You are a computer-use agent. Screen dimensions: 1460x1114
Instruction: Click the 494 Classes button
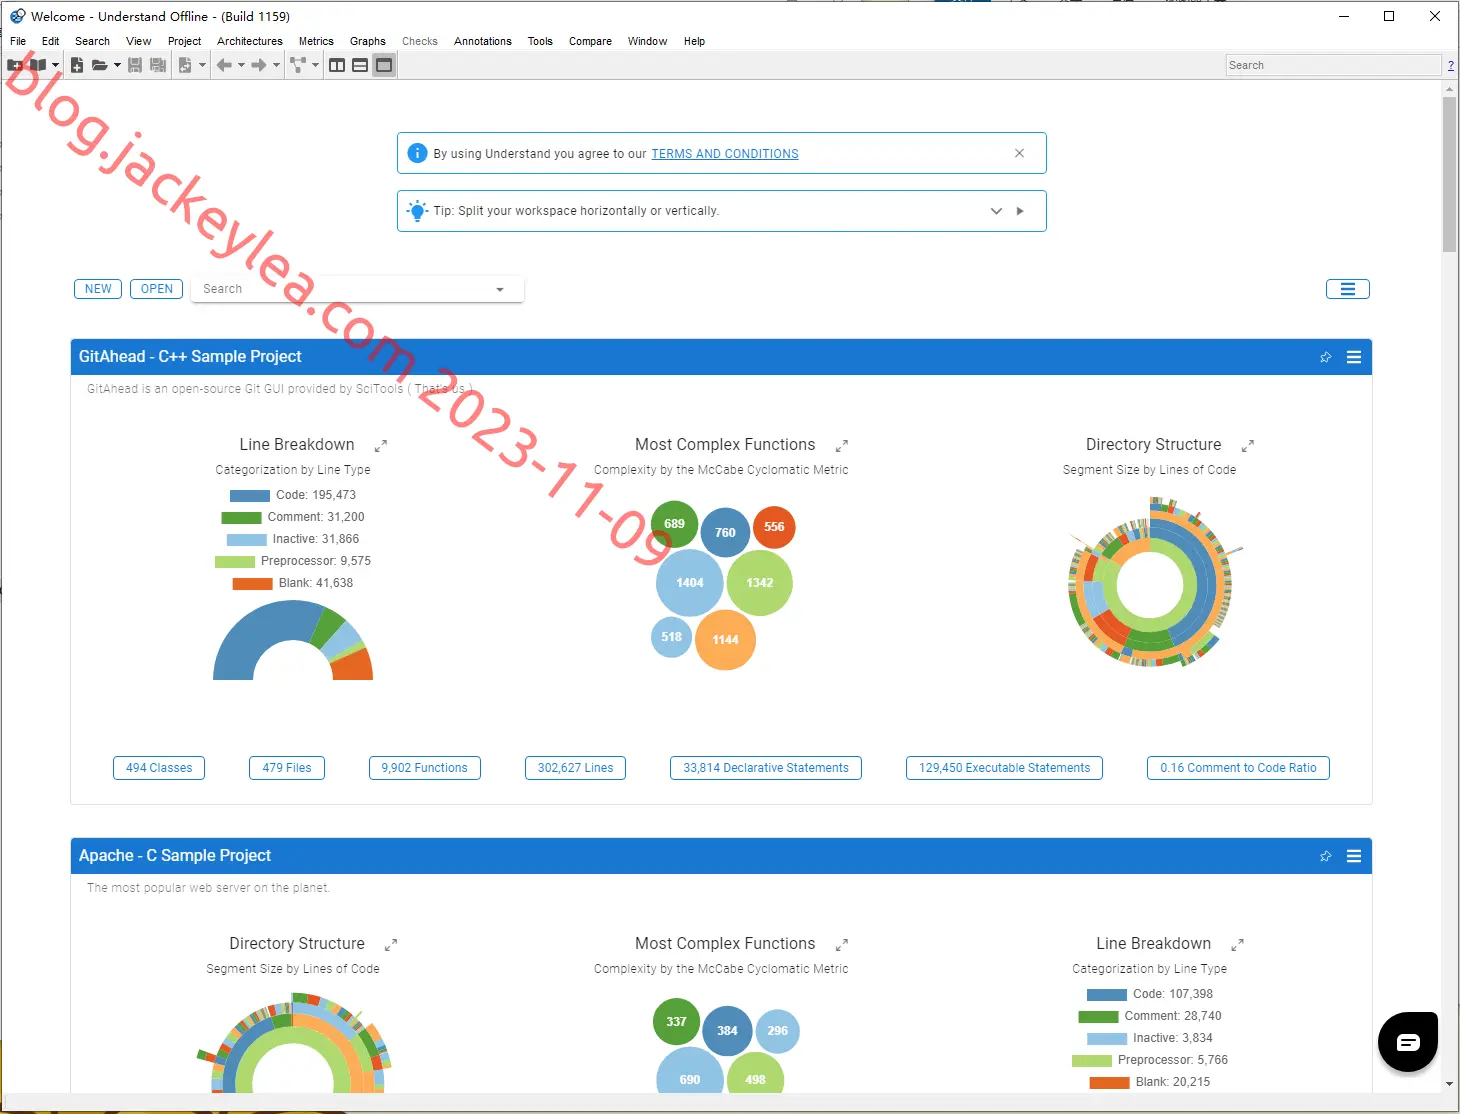click(x=159, y=768)
